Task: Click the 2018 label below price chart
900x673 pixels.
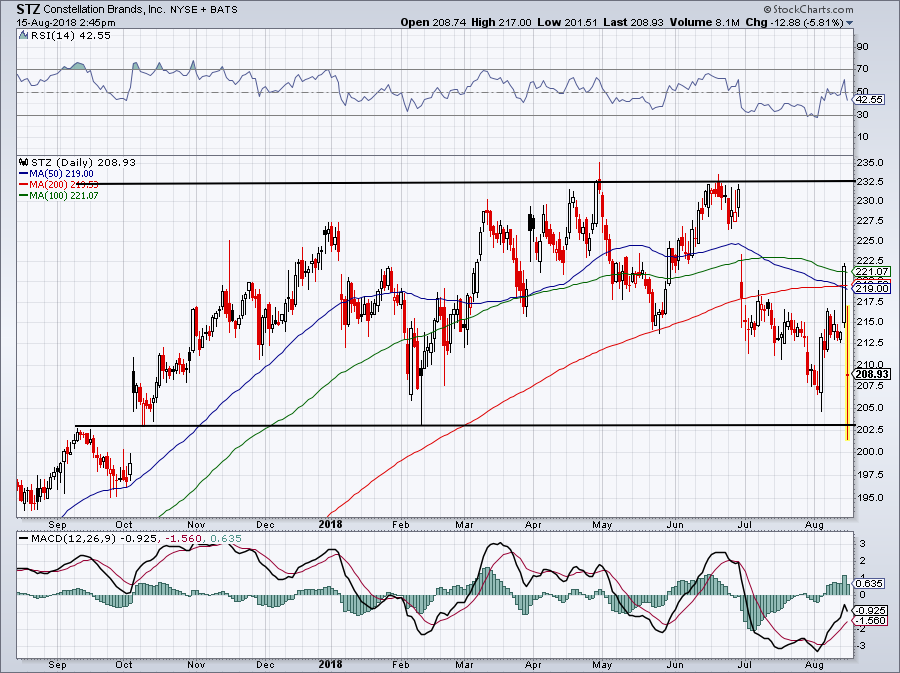Action: click(330, 524)
